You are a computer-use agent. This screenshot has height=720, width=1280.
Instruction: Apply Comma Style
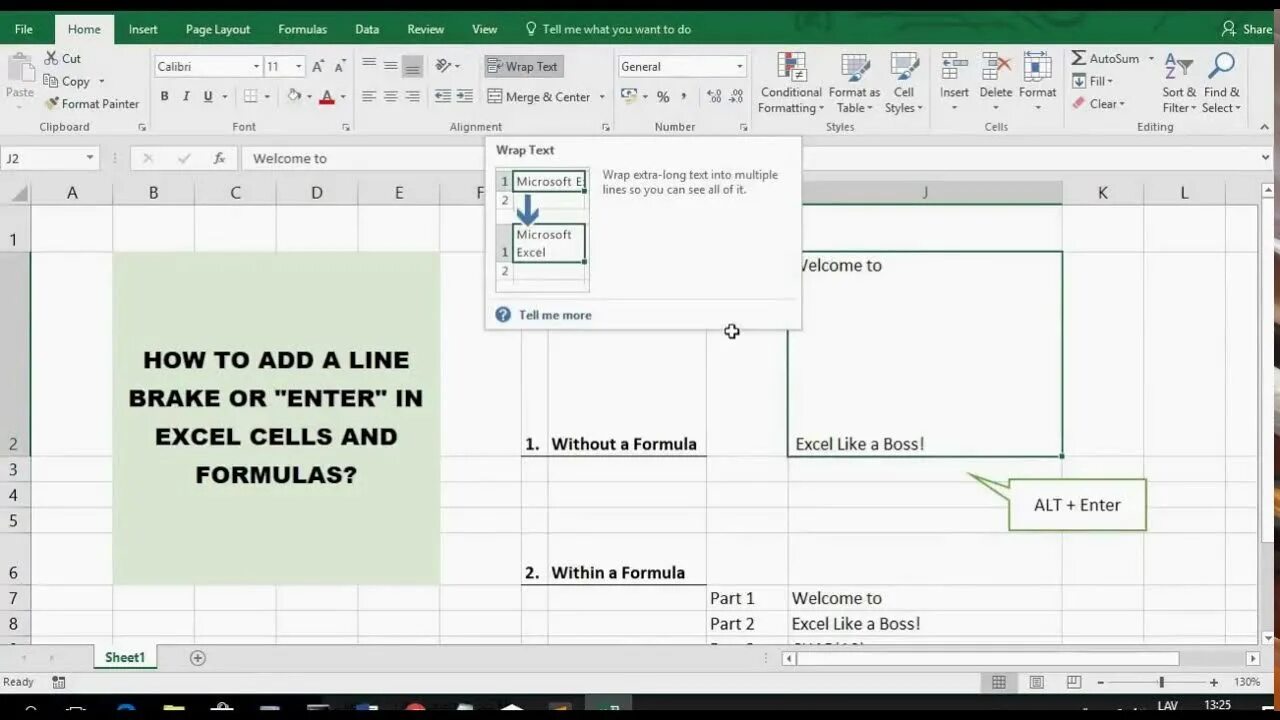684,97
